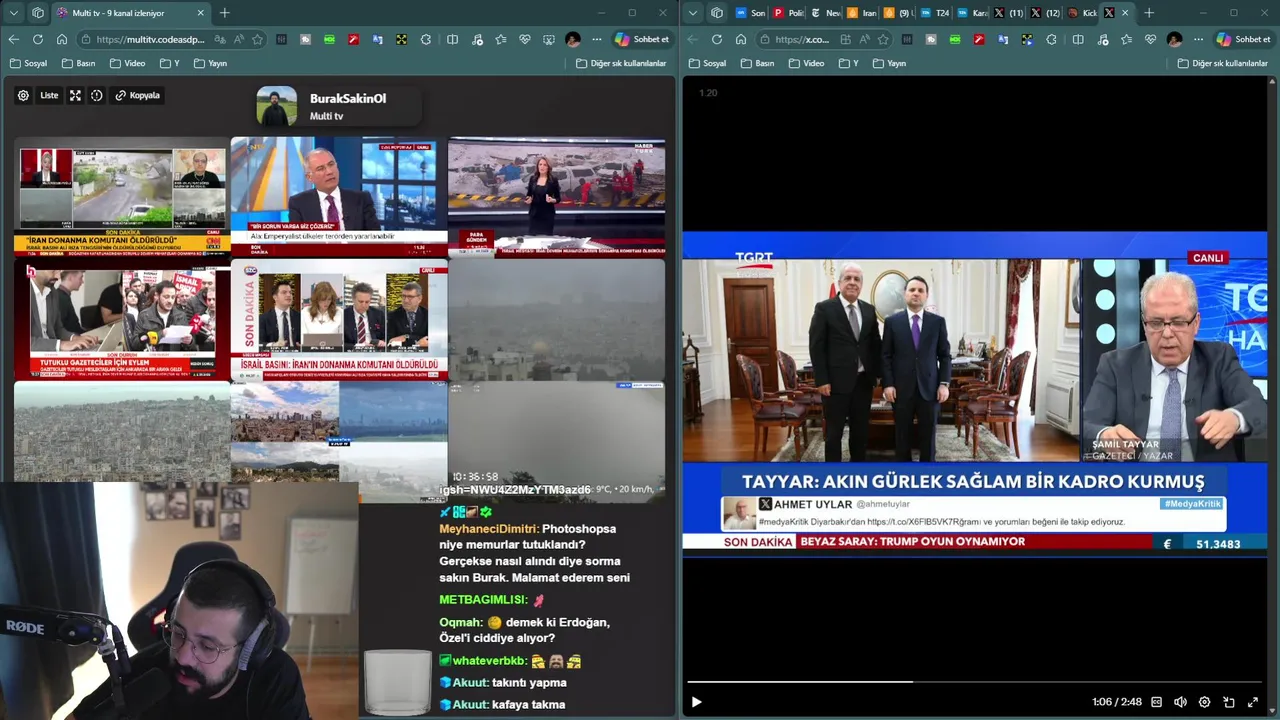
Task: Open Sosyal bookmarks folder in left window
Action: 29,63
